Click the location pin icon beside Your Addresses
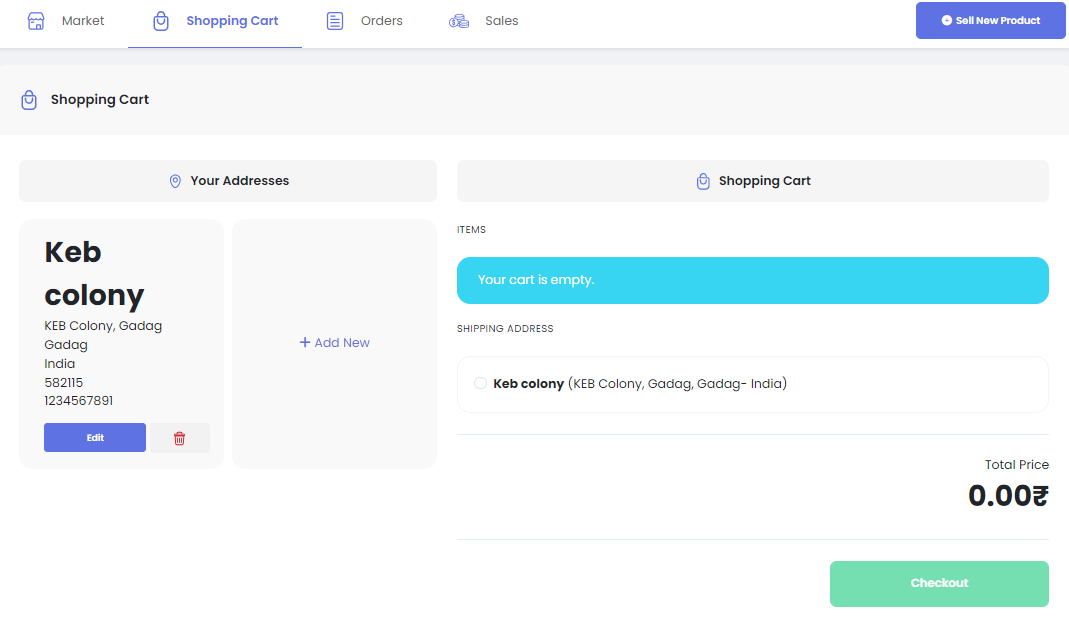This screenshot has height=627, width=1069. [175, 181]
